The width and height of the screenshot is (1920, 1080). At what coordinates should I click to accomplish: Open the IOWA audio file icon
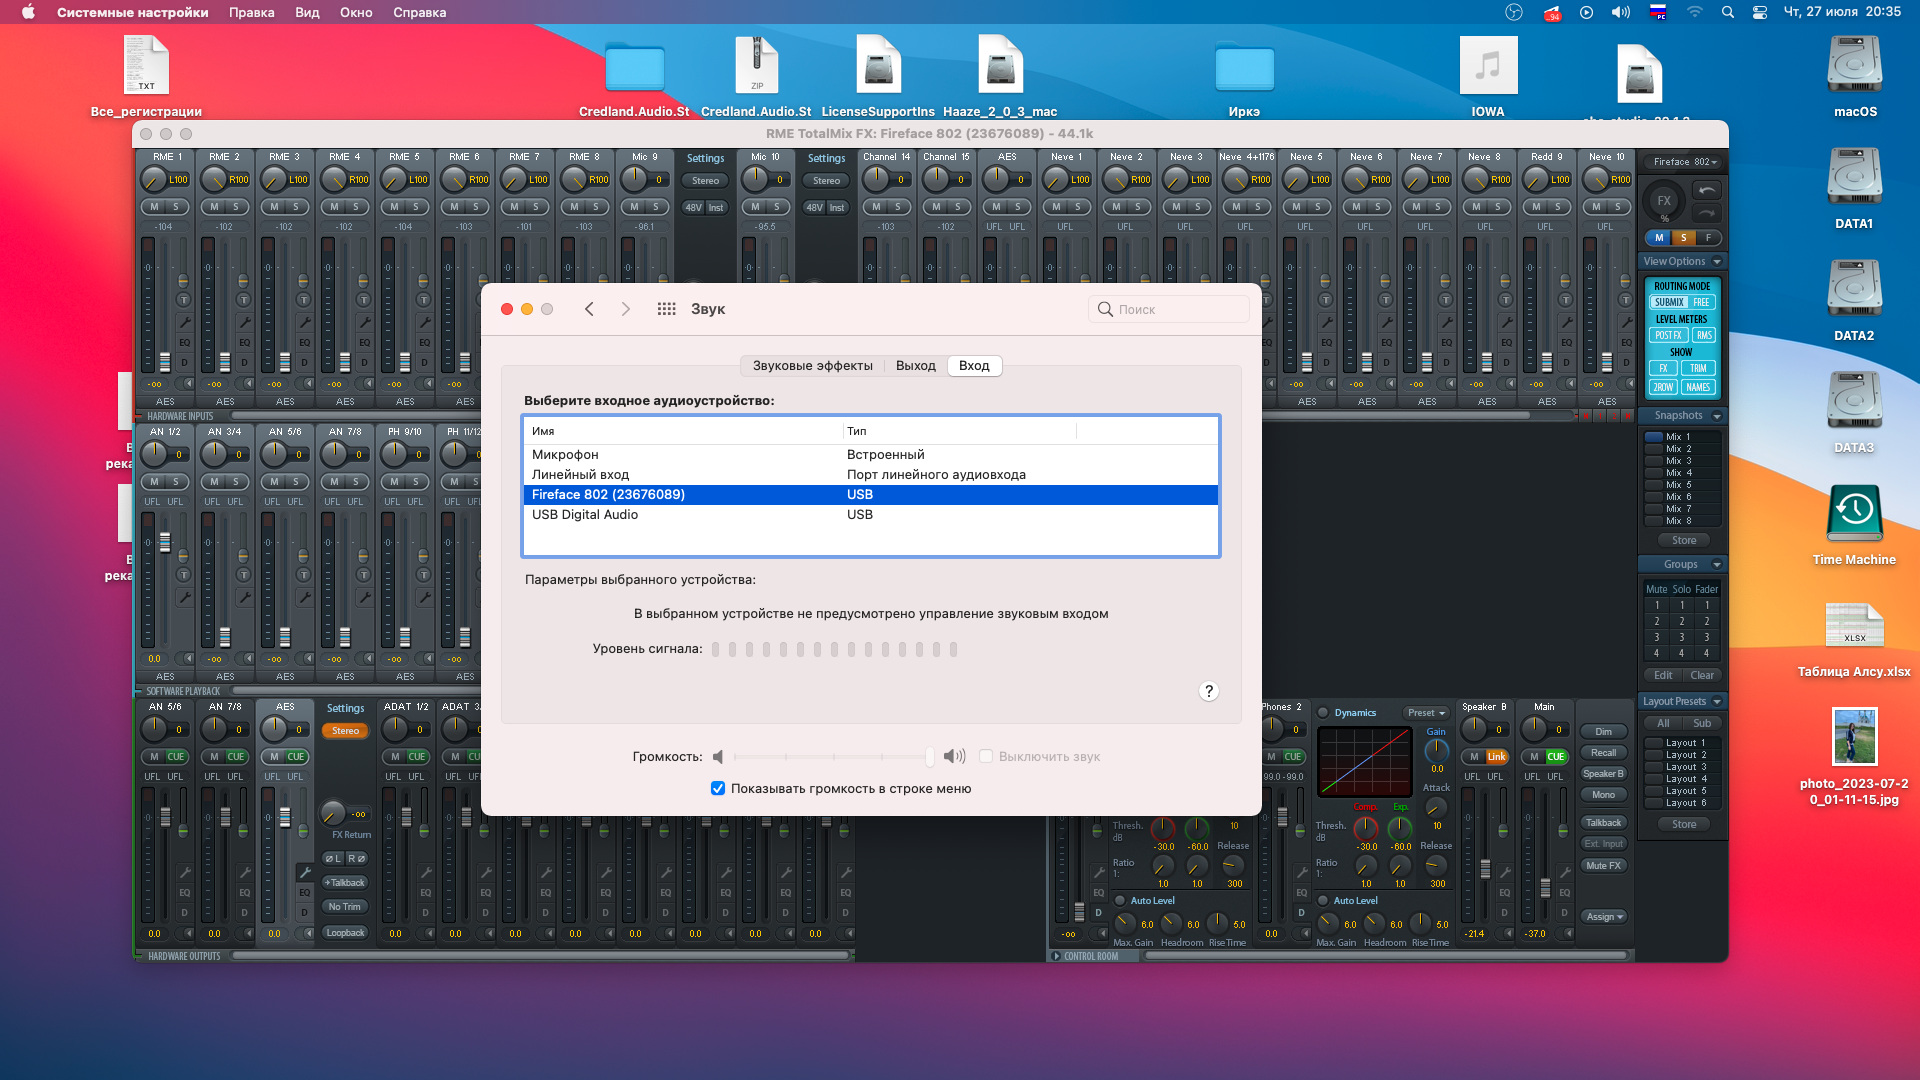pos(1488,66)
